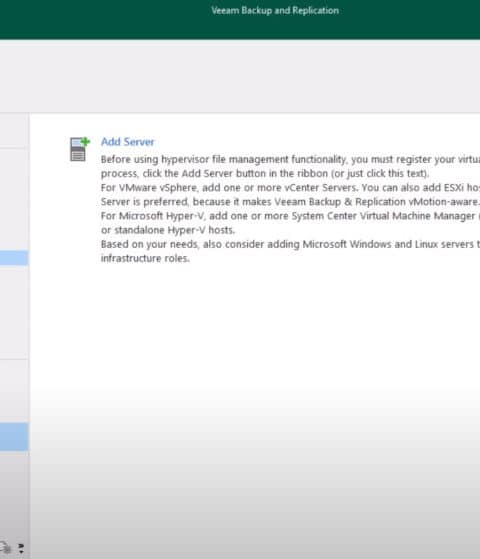This screenshot has width=480, height=559.
Task: Open the Add Server link heading
Action: pos(127,142)
